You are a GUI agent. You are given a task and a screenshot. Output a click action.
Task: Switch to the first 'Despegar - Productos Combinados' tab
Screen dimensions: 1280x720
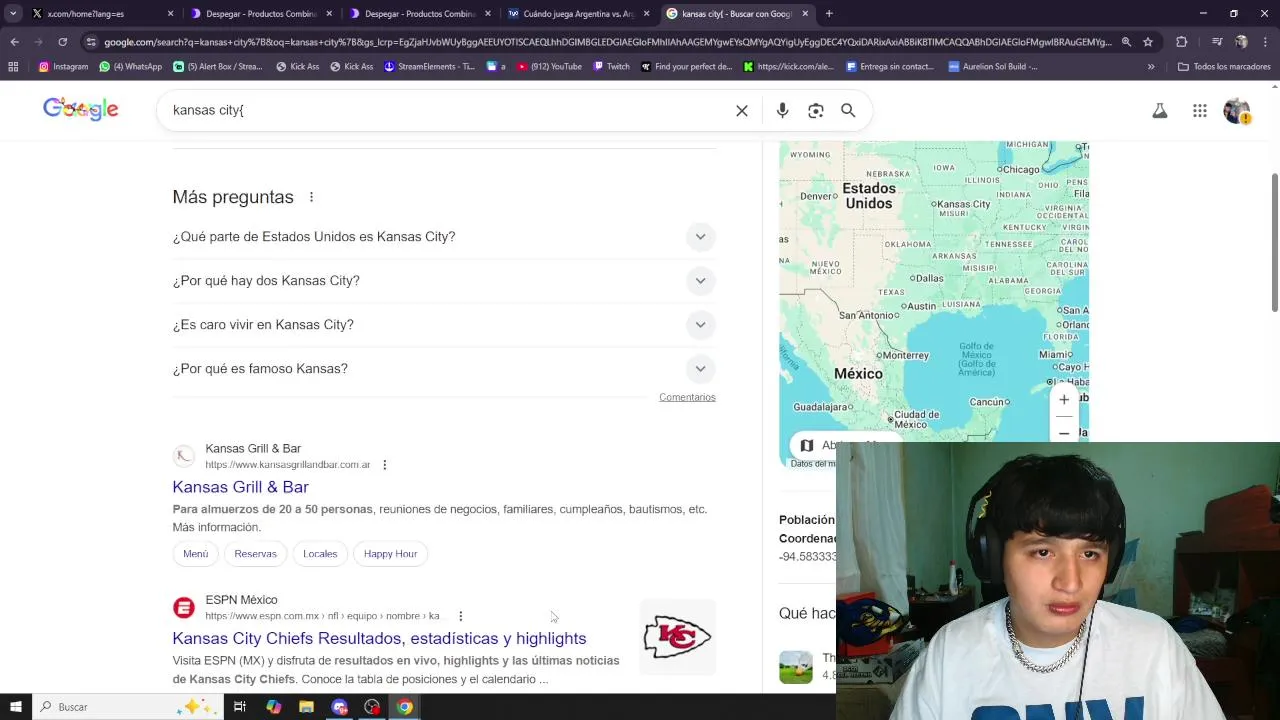click(x=262, y=14)
